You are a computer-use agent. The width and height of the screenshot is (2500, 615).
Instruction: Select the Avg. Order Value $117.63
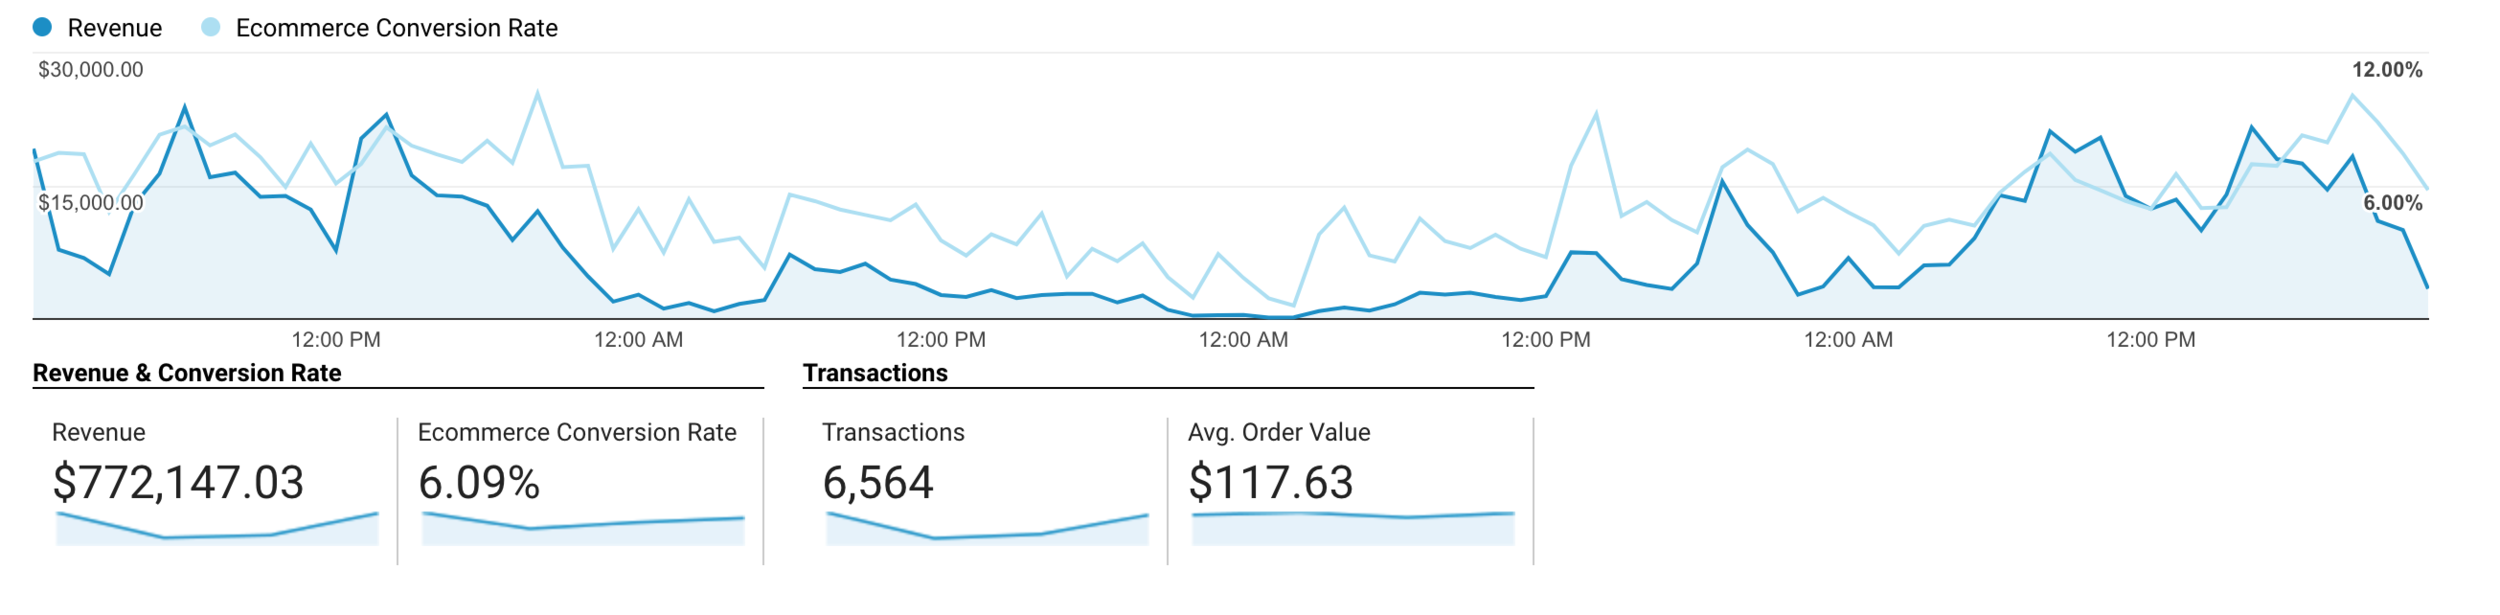click(1270, 483)
